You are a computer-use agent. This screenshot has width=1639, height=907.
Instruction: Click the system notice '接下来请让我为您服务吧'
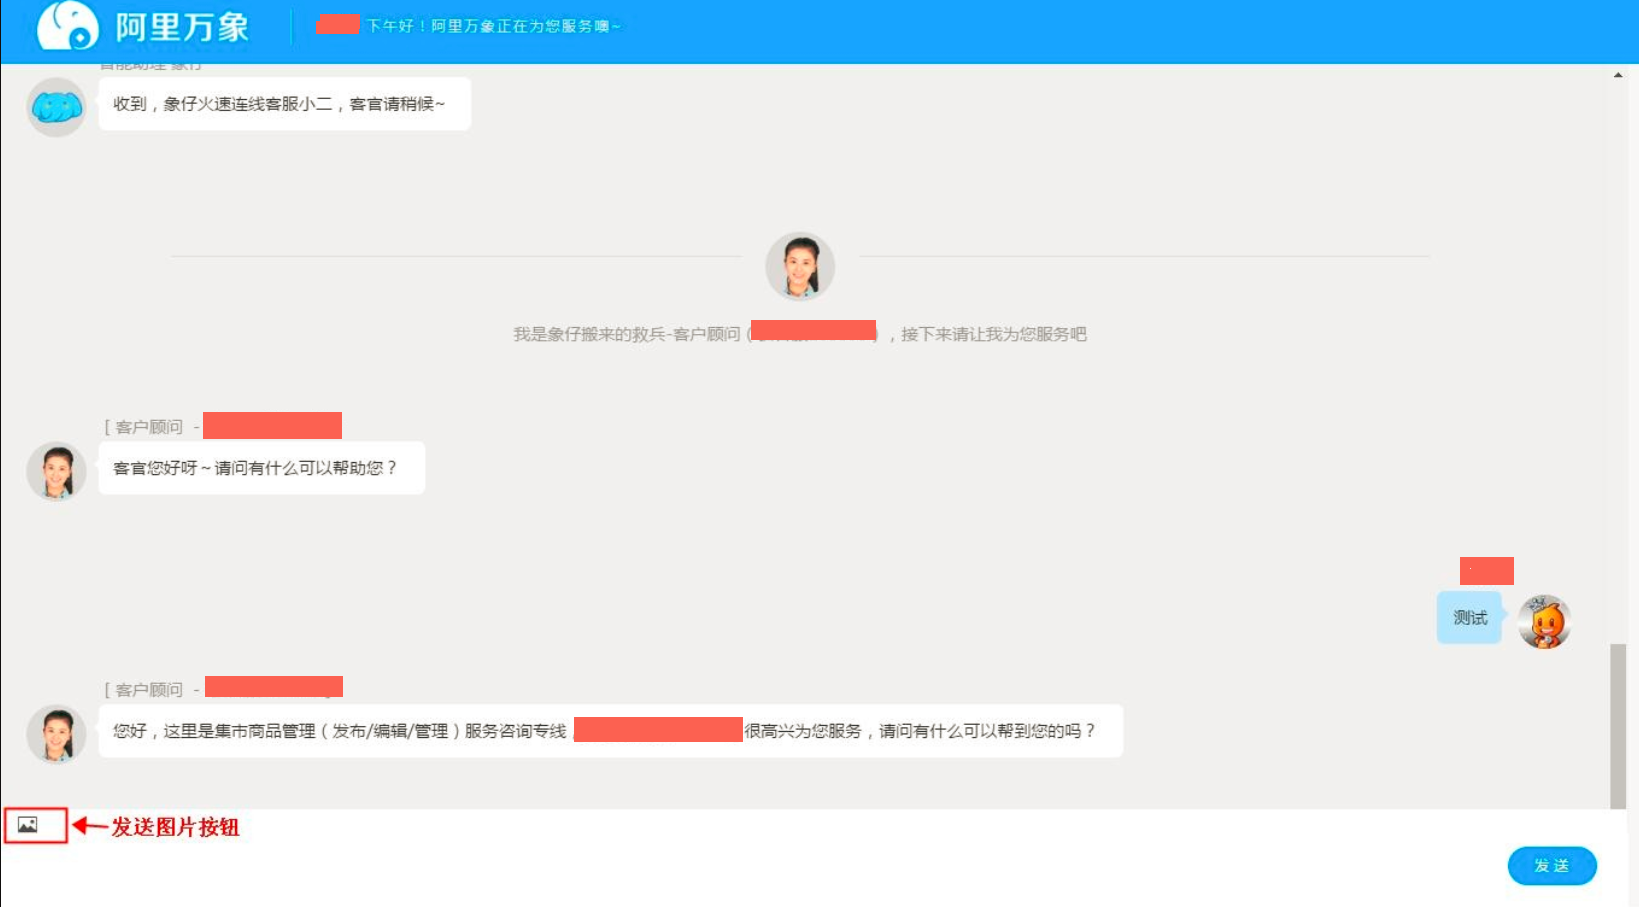(992, 334)
